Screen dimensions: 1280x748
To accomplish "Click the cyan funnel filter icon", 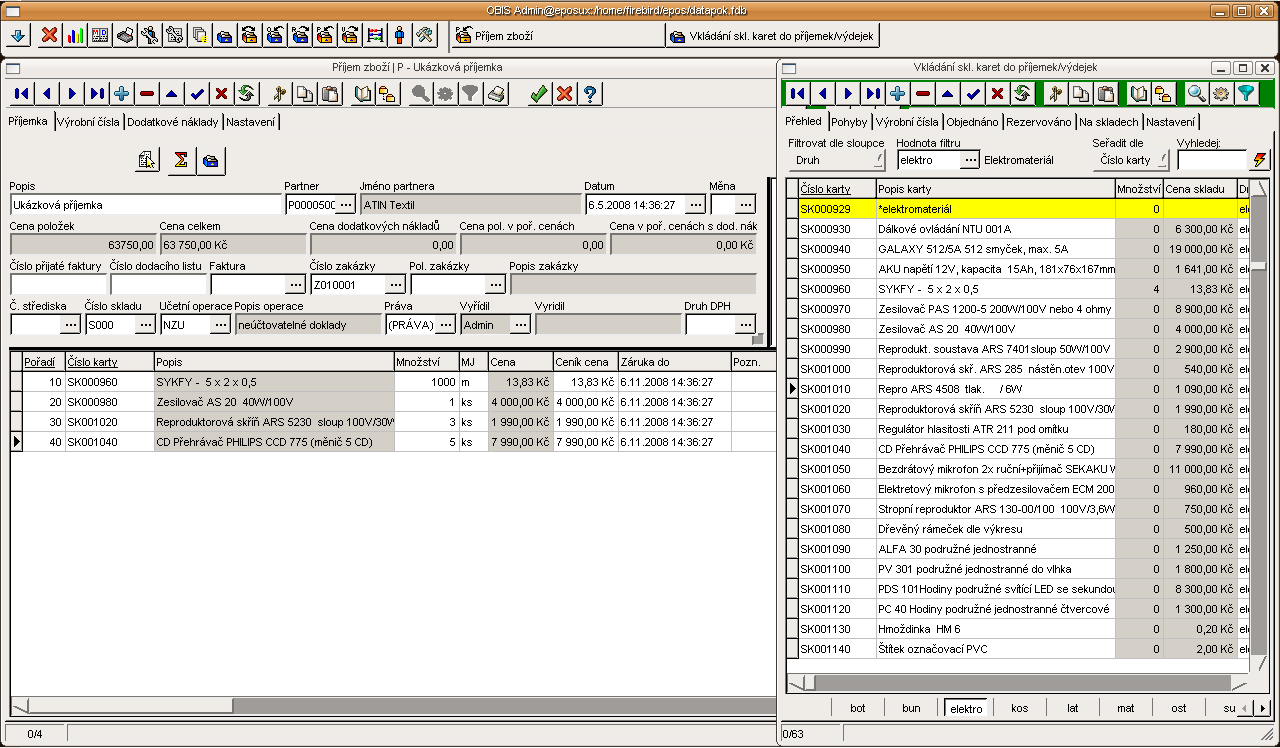I will click(1245, 94).
